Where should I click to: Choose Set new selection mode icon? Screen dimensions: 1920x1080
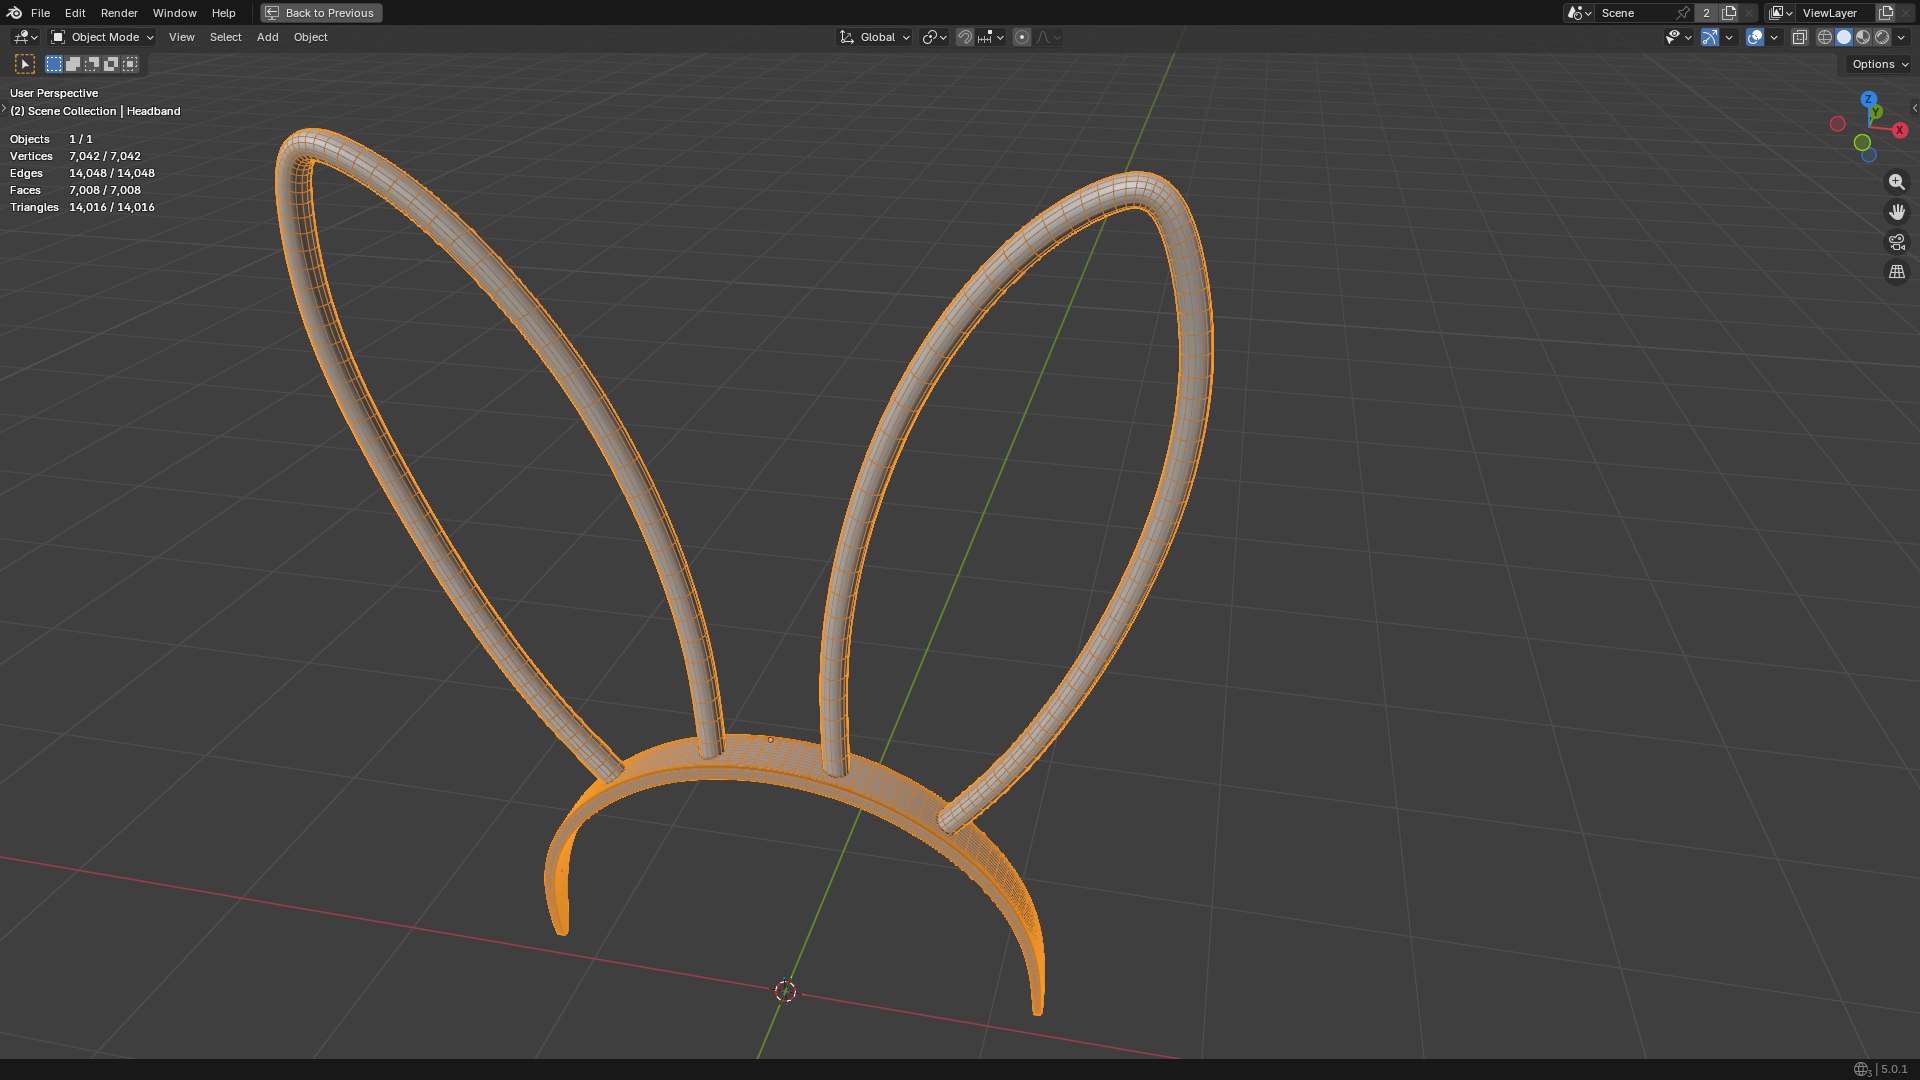(54, 64)
